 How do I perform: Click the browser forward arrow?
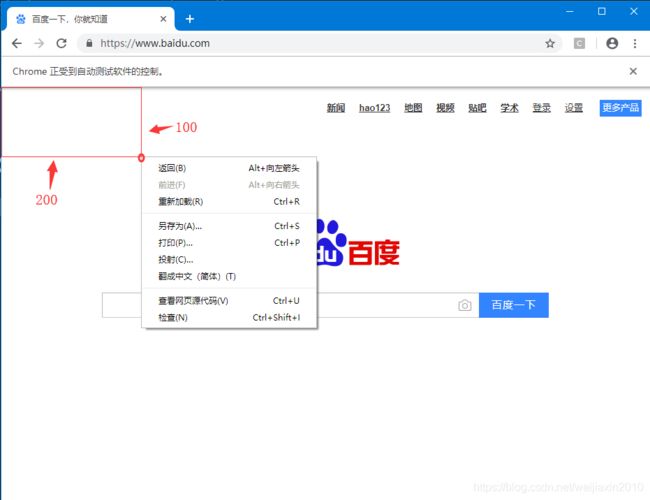pyautogui.click(x=39, y=43)
